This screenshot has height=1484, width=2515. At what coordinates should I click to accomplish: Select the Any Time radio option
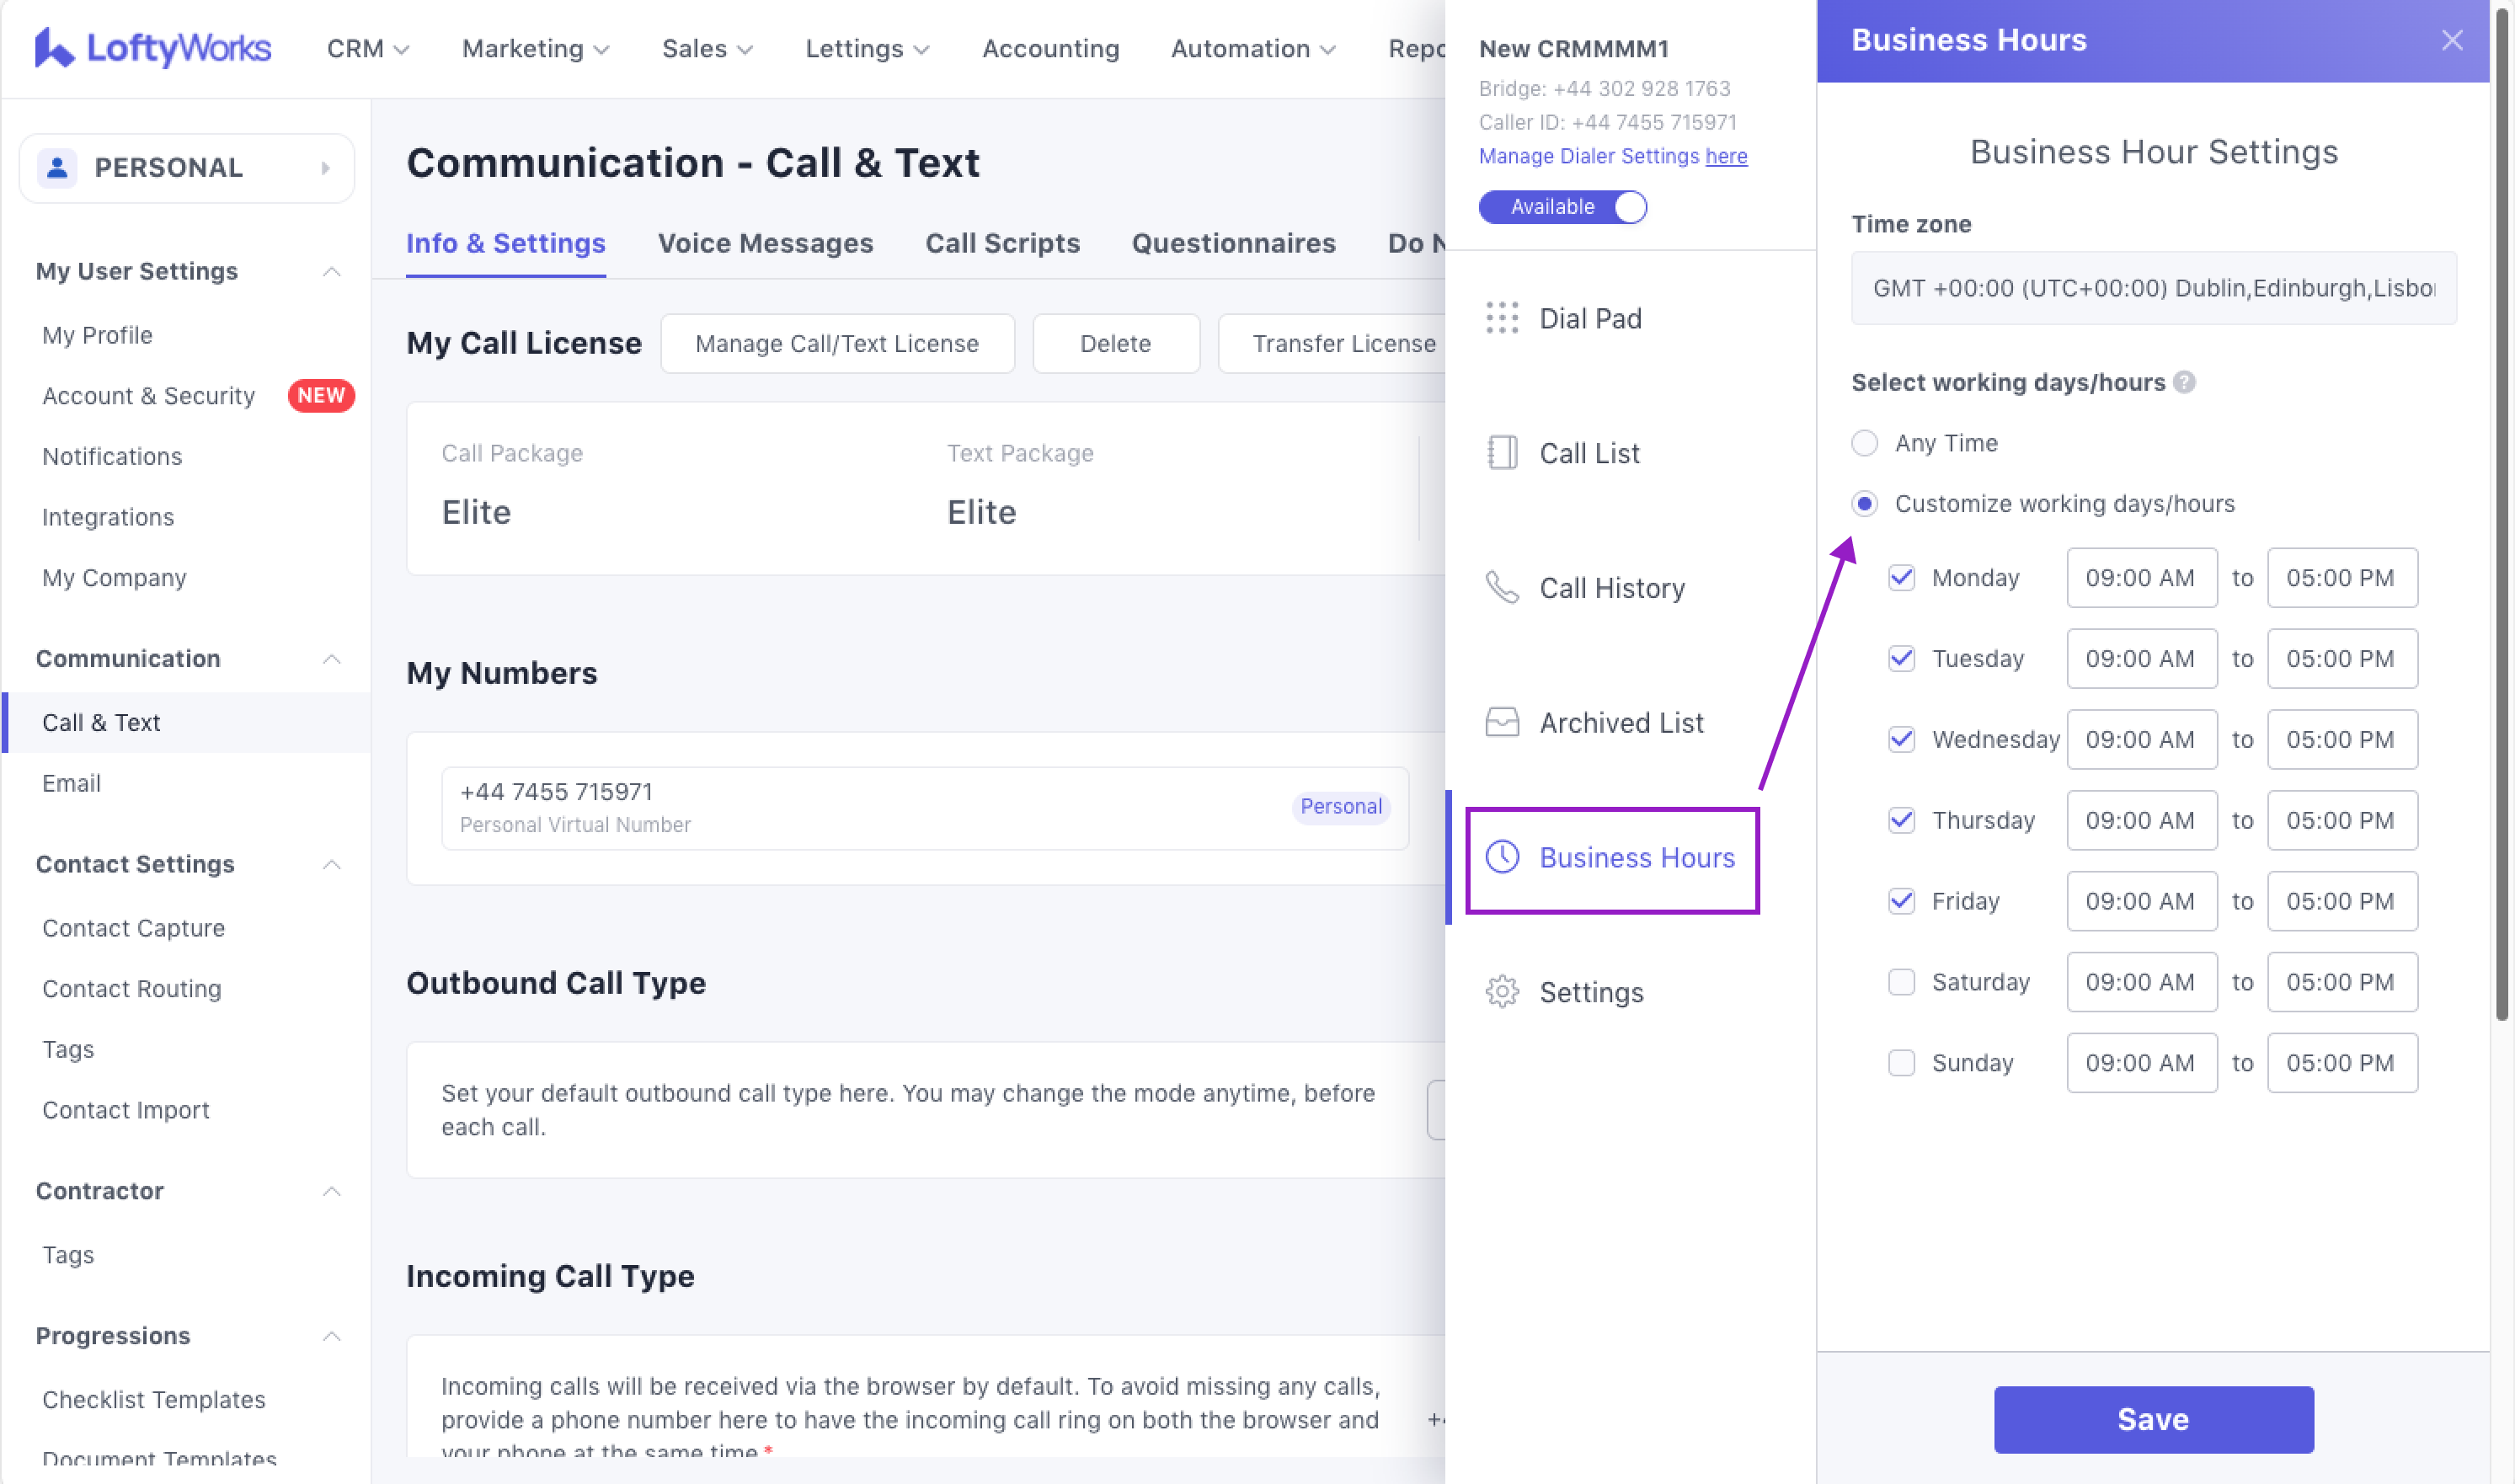pyautogui.click(x=1864, y=443)
